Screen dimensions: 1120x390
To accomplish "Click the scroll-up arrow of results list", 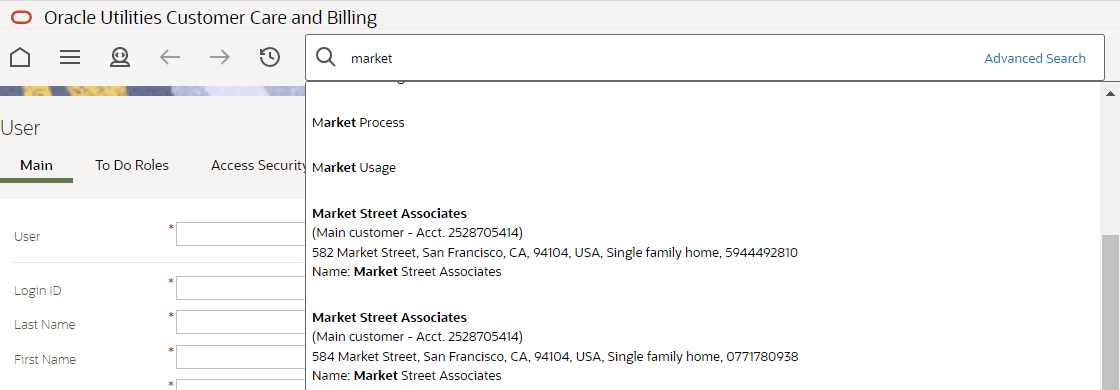I will tap(1111, 94).
